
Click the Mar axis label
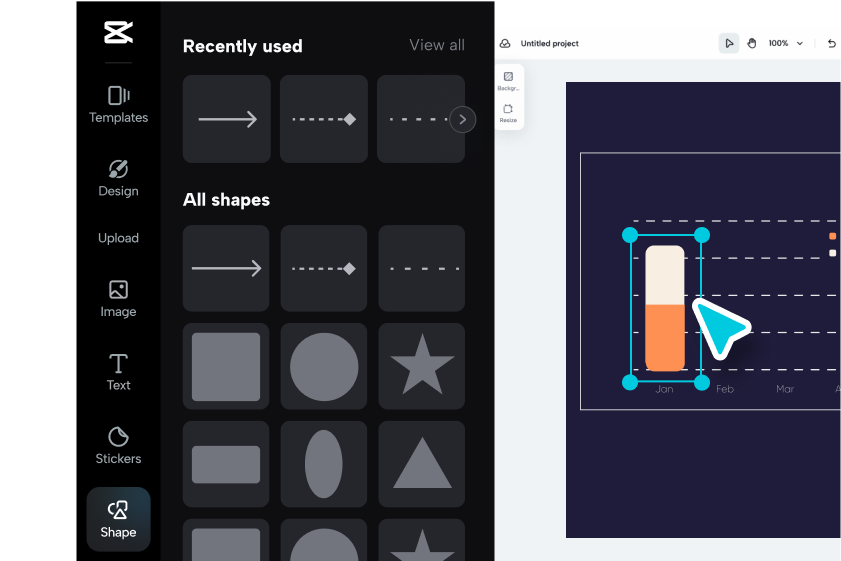click(x=785, y=389)
